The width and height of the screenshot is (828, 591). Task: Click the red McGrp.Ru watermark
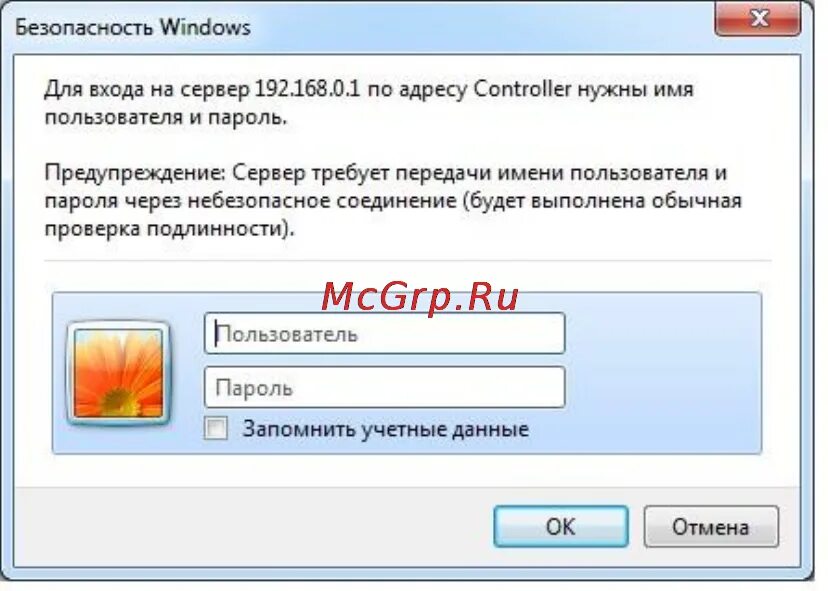click(x=420, y=297)
